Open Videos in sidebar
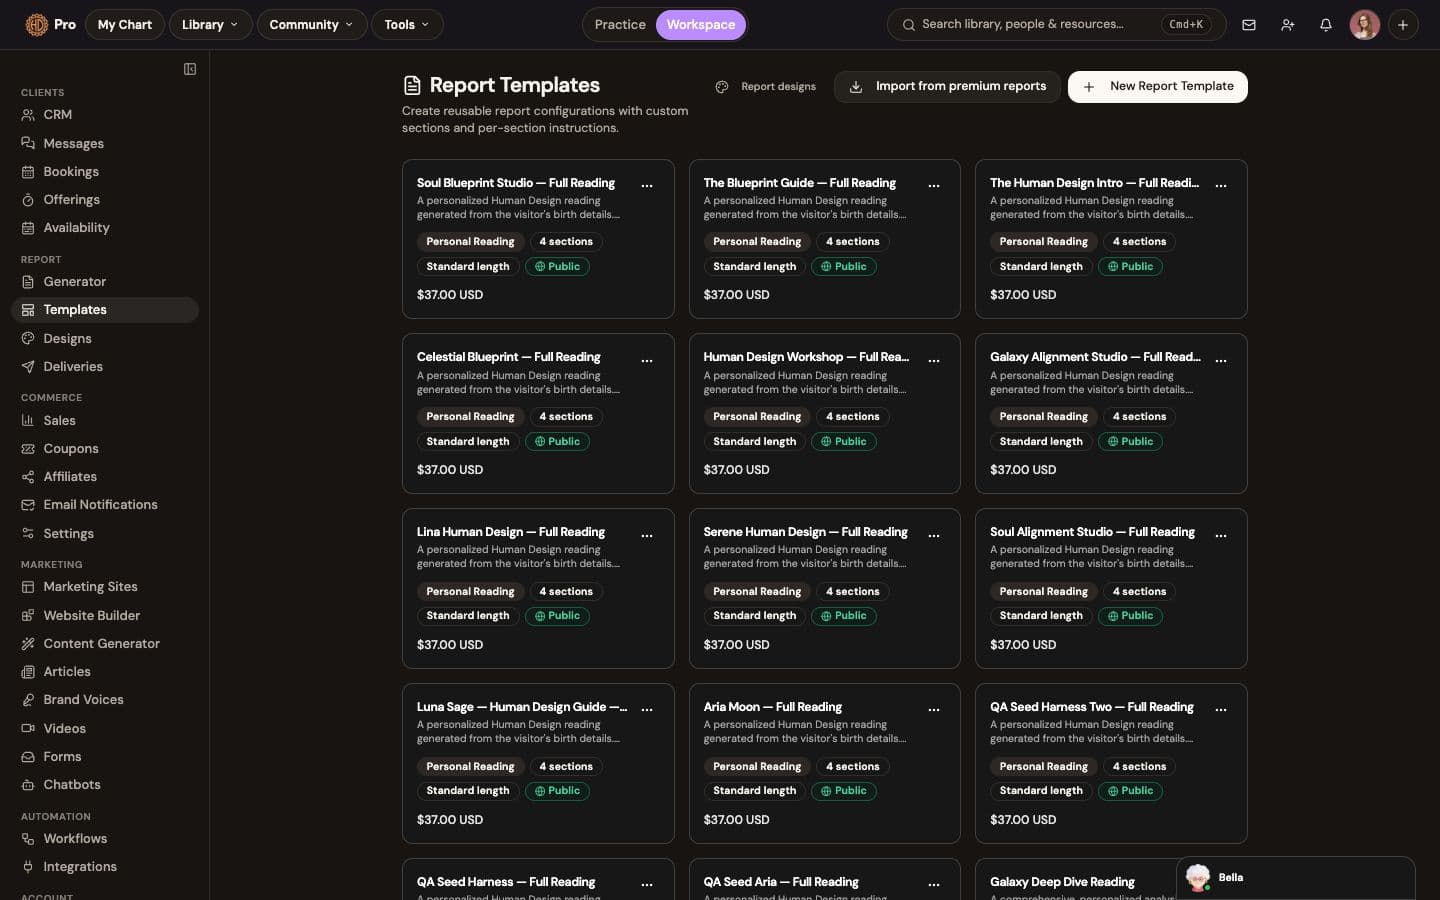 coord(105,729)
